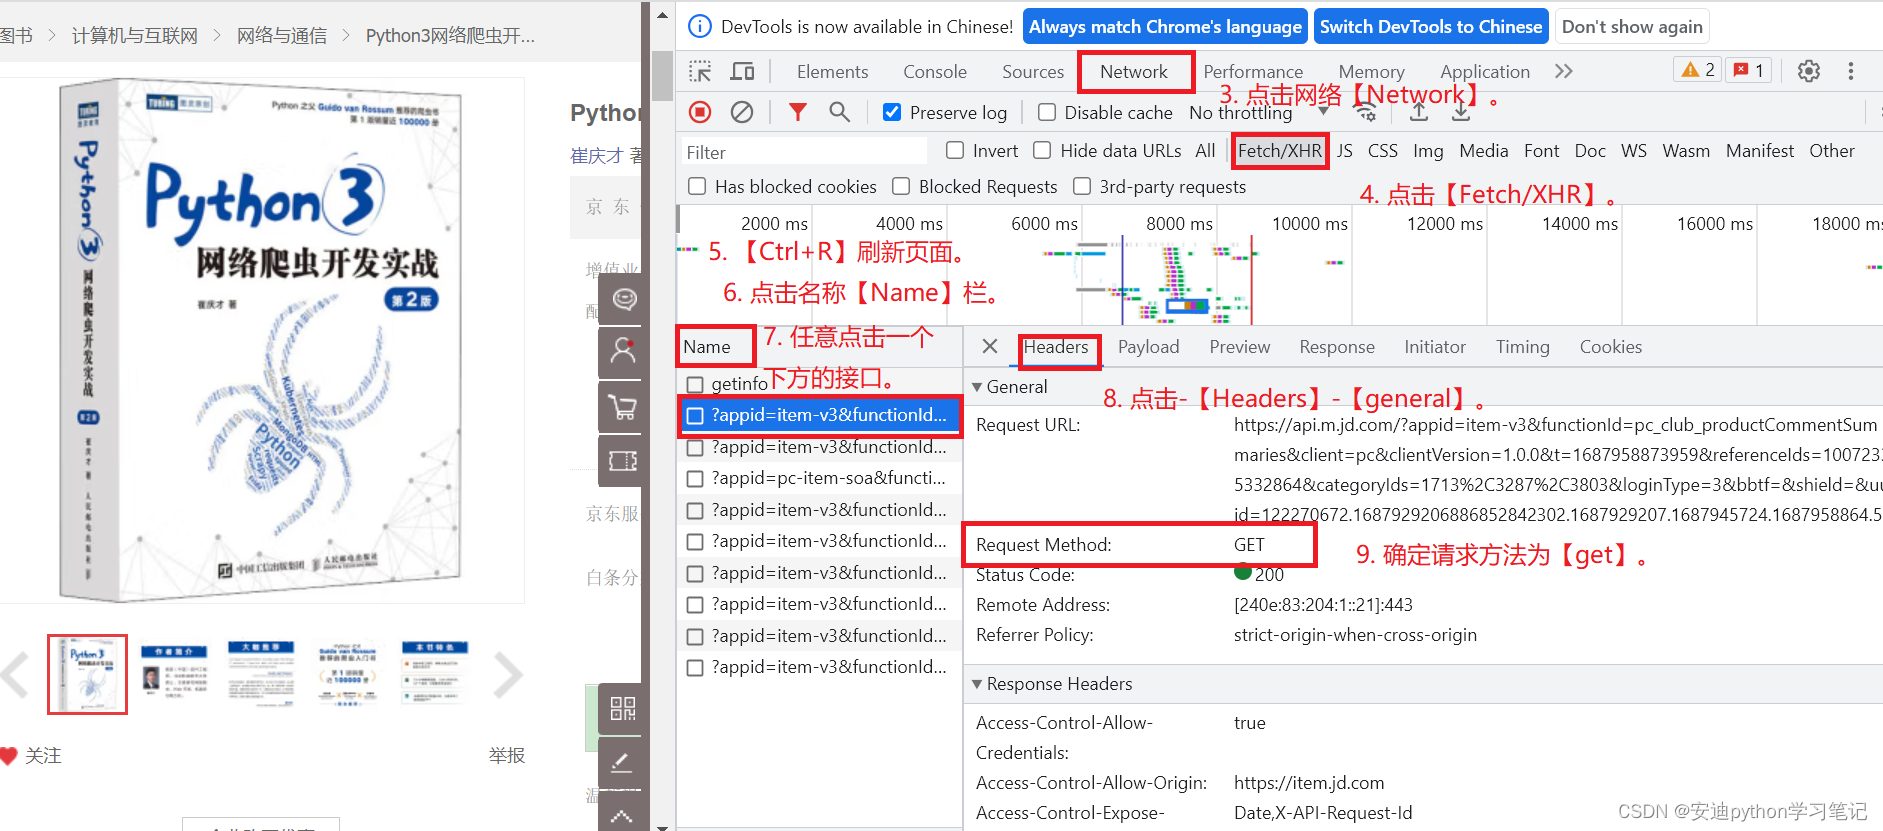The height and width of the screenshot is (831, 1883).
Task: Switch to the Elements tab
Action: (832, 71)
